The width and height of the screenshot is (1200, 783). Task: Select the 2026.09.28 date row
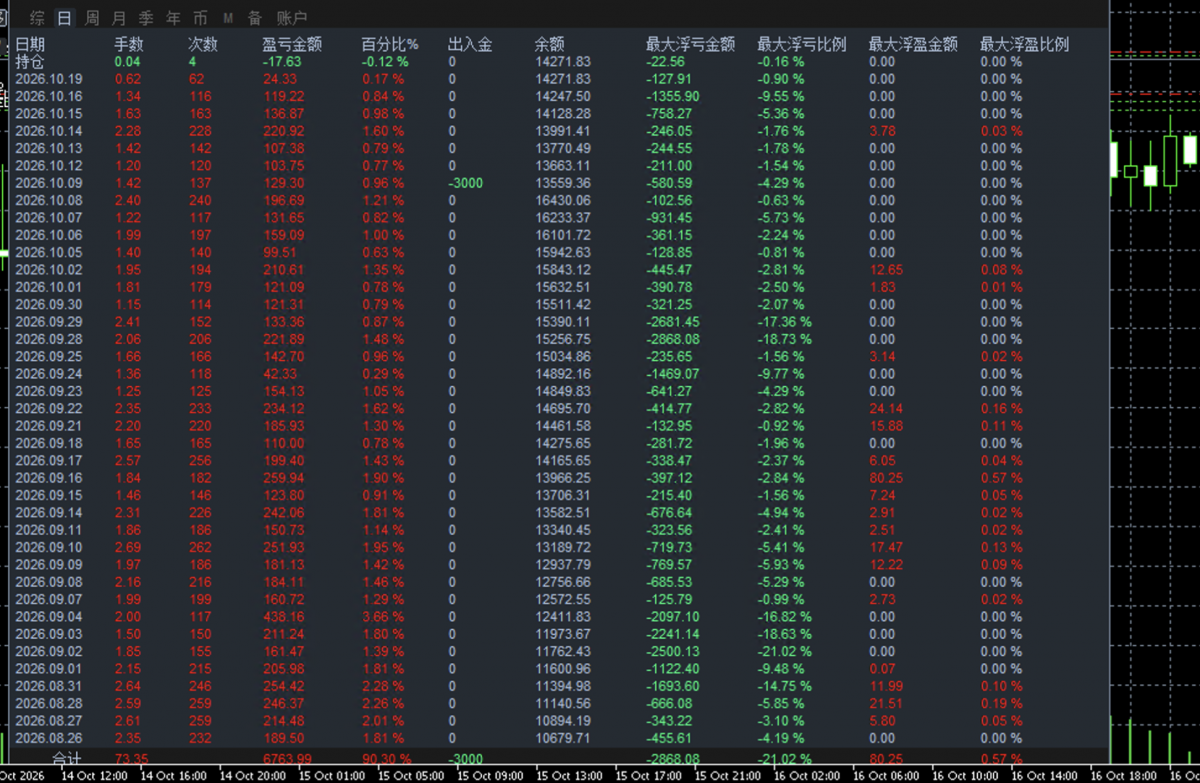point(49,339)
